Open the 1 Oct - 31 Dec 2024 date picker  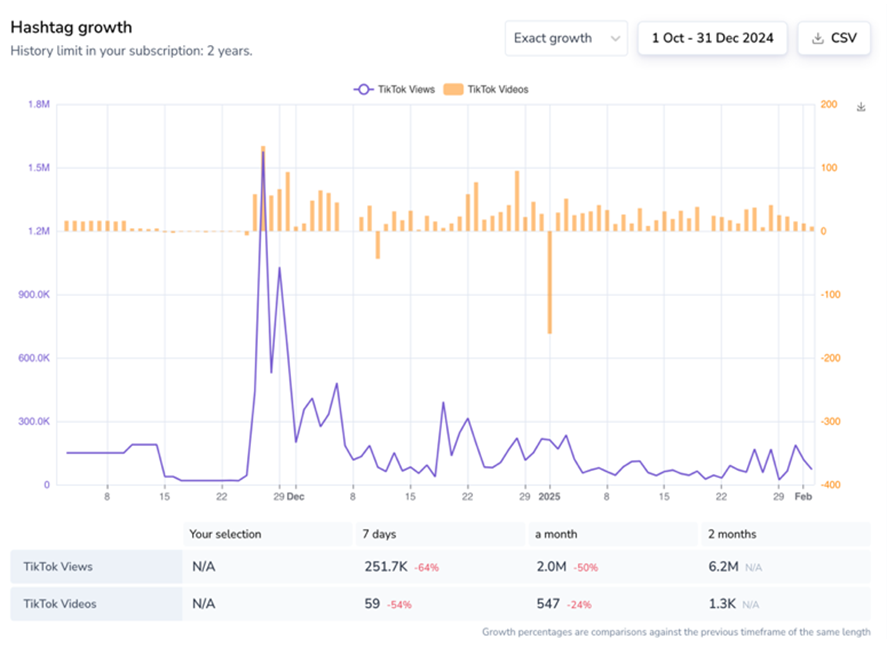click(712, 39)
